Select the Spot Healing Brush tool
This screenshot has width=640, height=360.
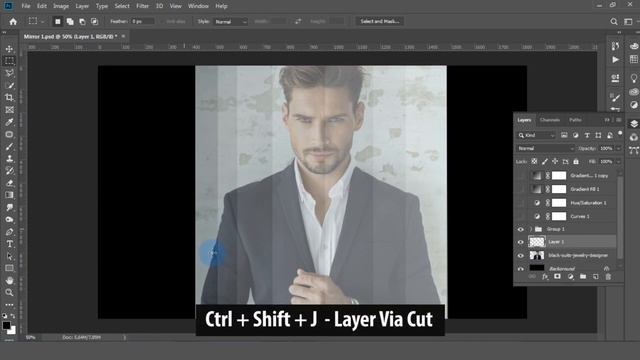pos(9,134)
